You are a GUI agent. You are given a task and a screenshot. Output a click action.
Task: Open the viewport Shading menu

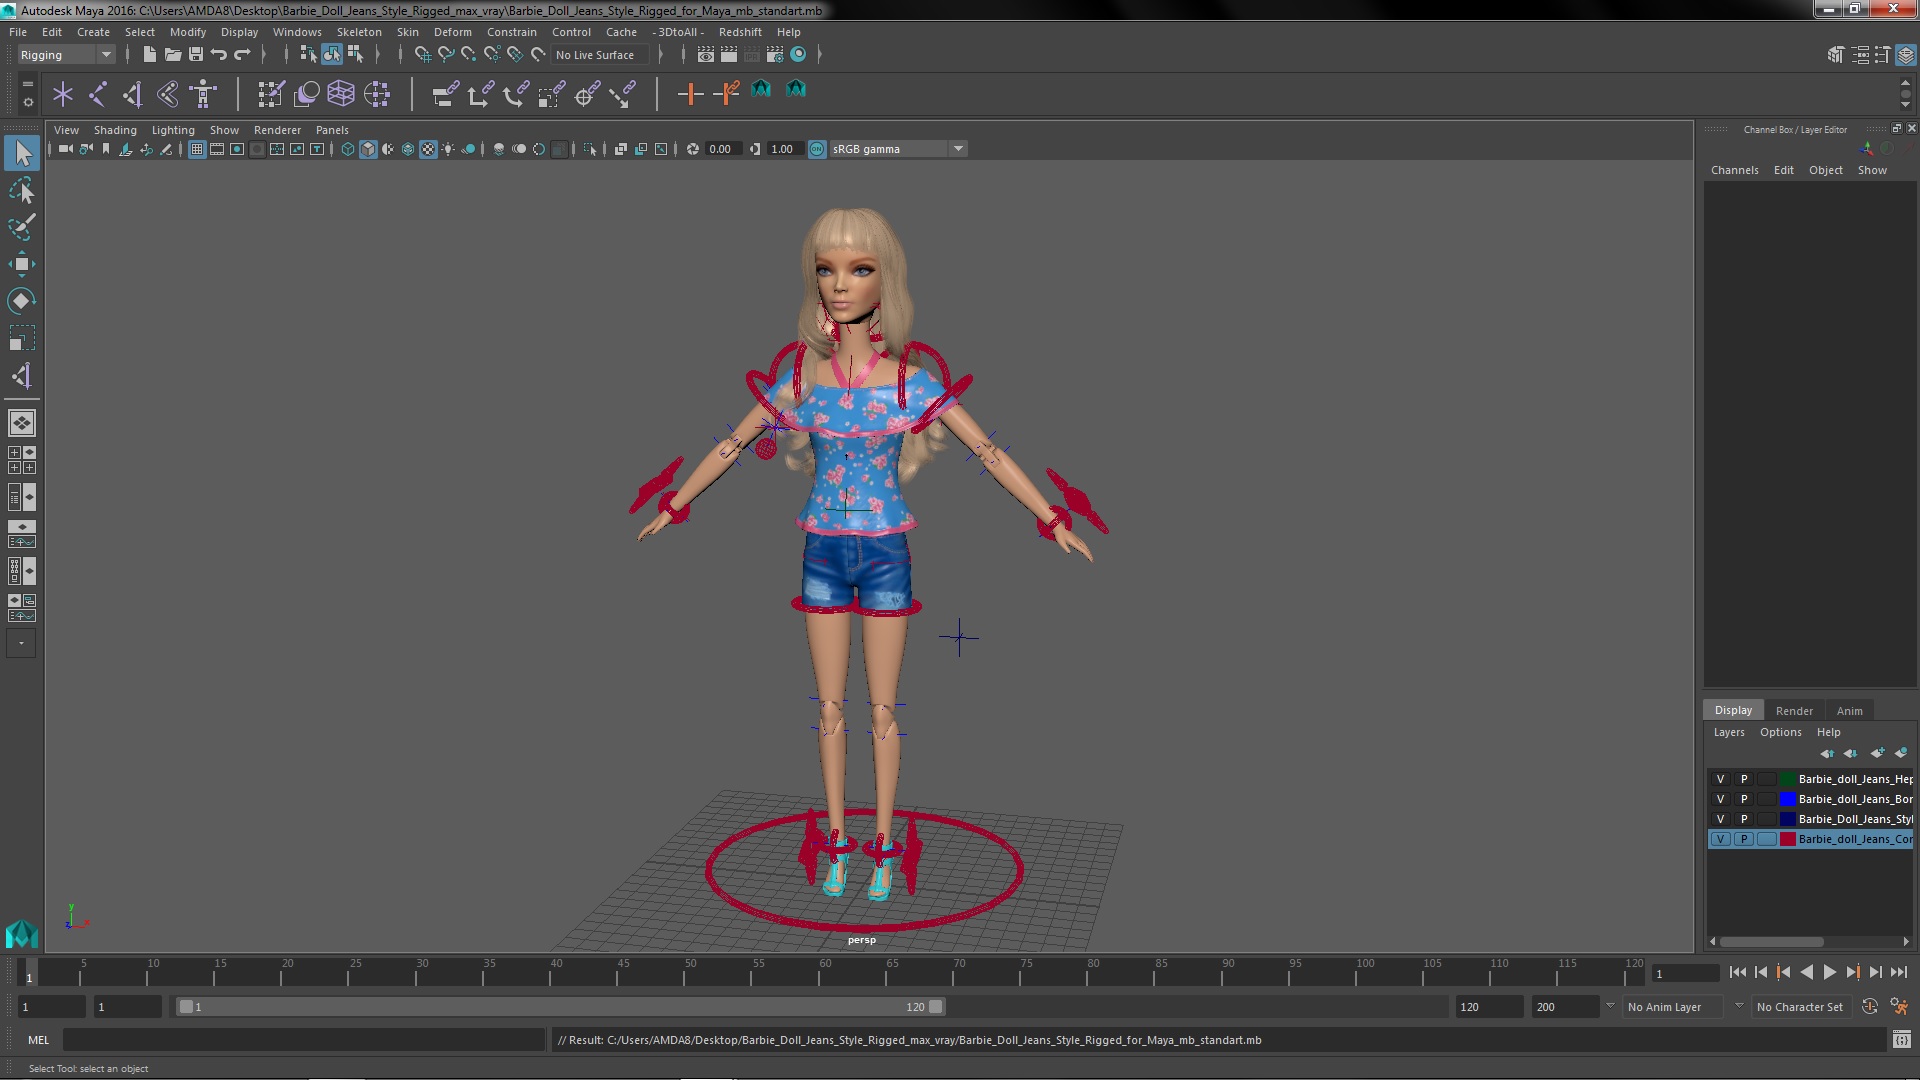tap(115, 130)
